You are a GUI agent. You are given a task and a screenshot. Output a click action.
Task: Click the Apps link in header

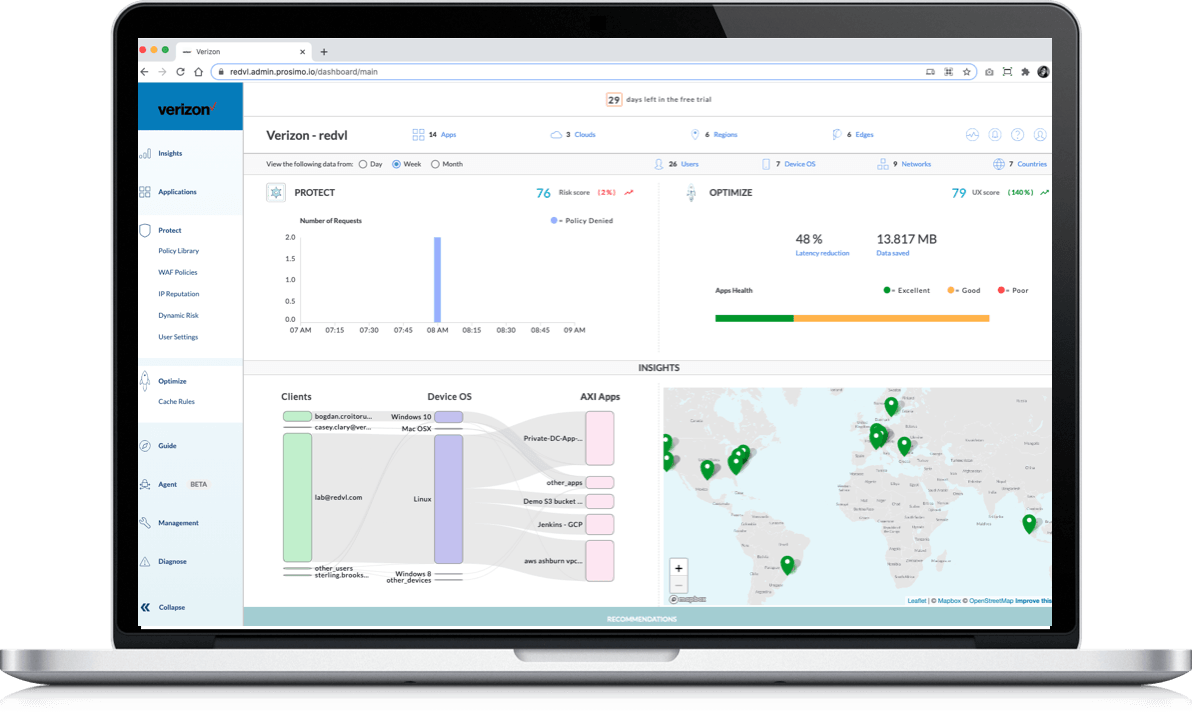tap(448, 134)
